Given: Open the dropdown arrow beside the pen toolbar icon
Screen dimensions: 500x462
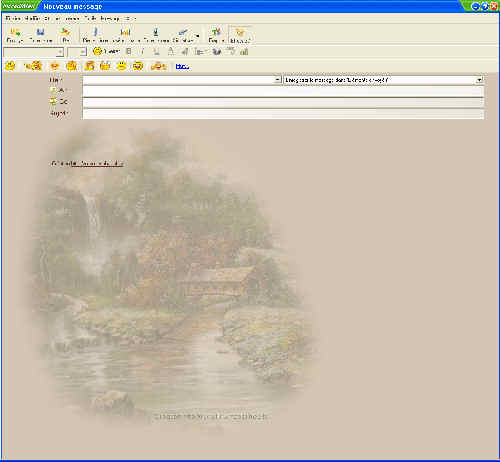Looking at the screenshot, I should (197, 35).
